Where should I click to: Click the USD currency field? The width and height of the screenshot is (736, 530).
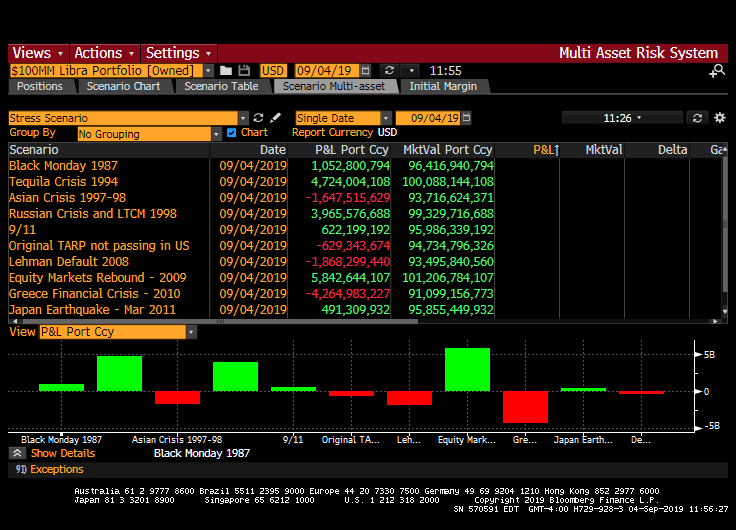click(273, 71)
